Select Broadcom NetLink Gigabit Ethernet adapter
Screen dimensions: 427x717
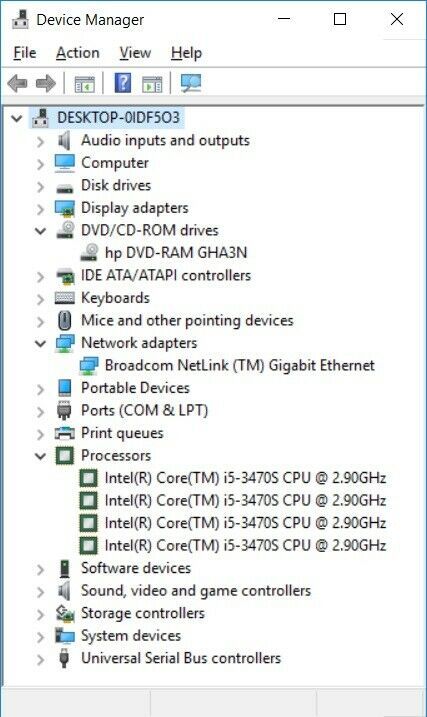[x=240, y=365]
